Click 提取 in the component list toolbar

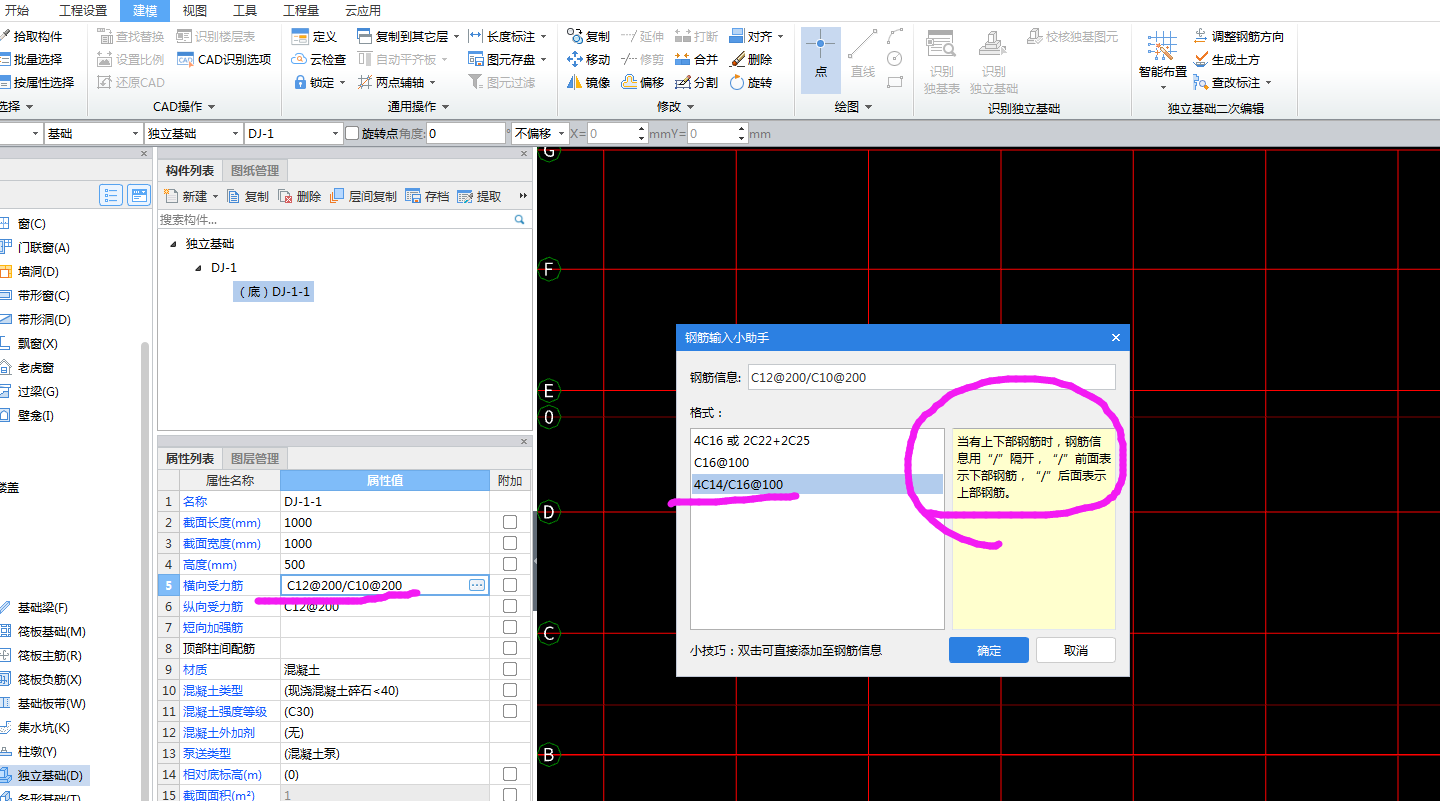(x=479, y=196)
